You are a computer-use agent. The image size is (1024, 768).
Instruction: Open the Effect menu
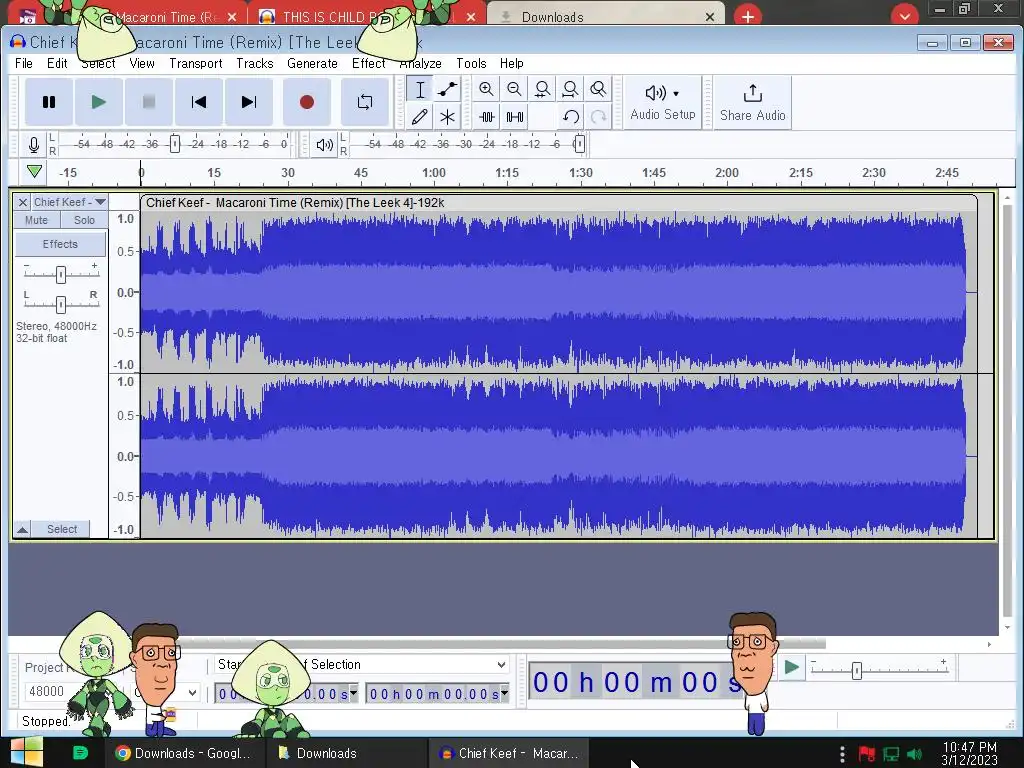click(368, 63)
